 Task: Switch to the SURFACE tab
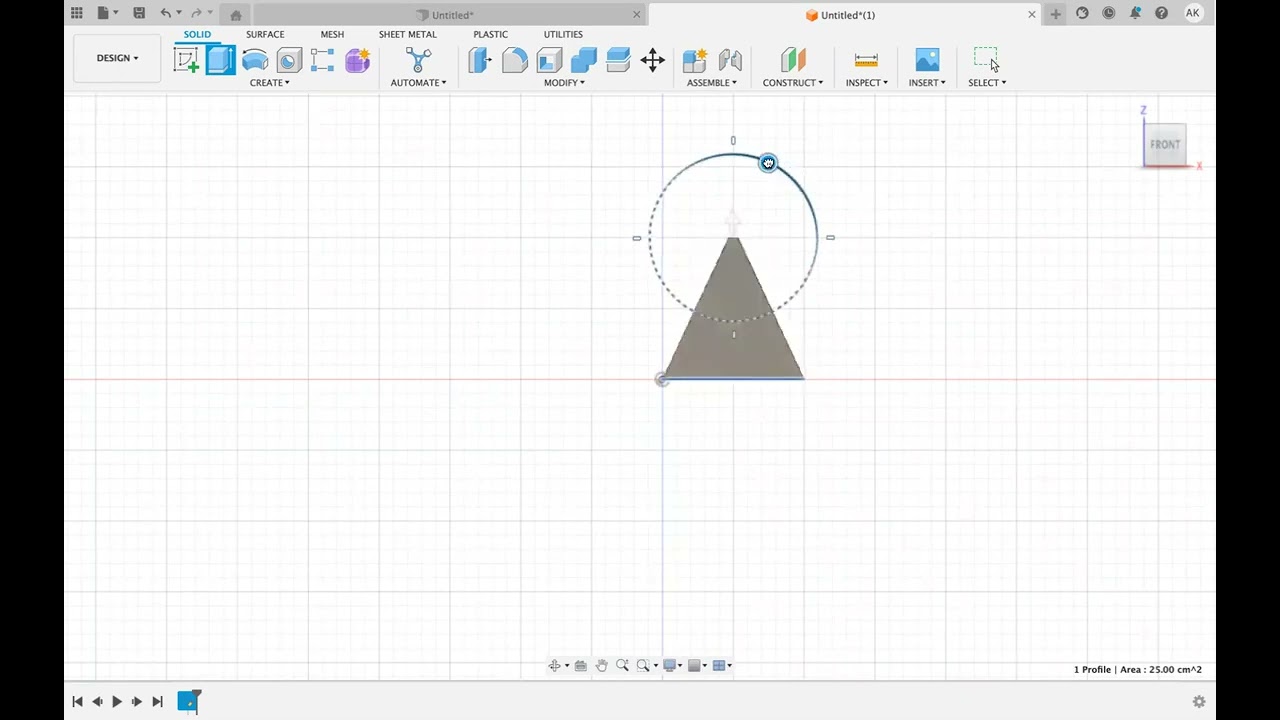click(x=265, y=34)
